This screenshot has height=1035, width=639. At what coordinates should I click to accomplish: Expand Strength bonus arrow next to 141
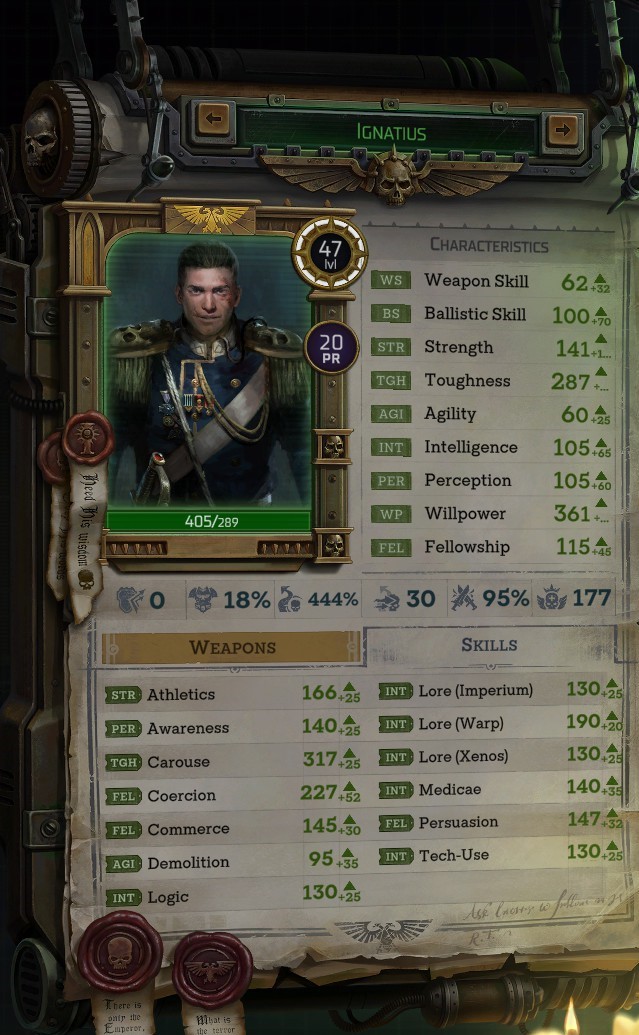pos(601,346)
